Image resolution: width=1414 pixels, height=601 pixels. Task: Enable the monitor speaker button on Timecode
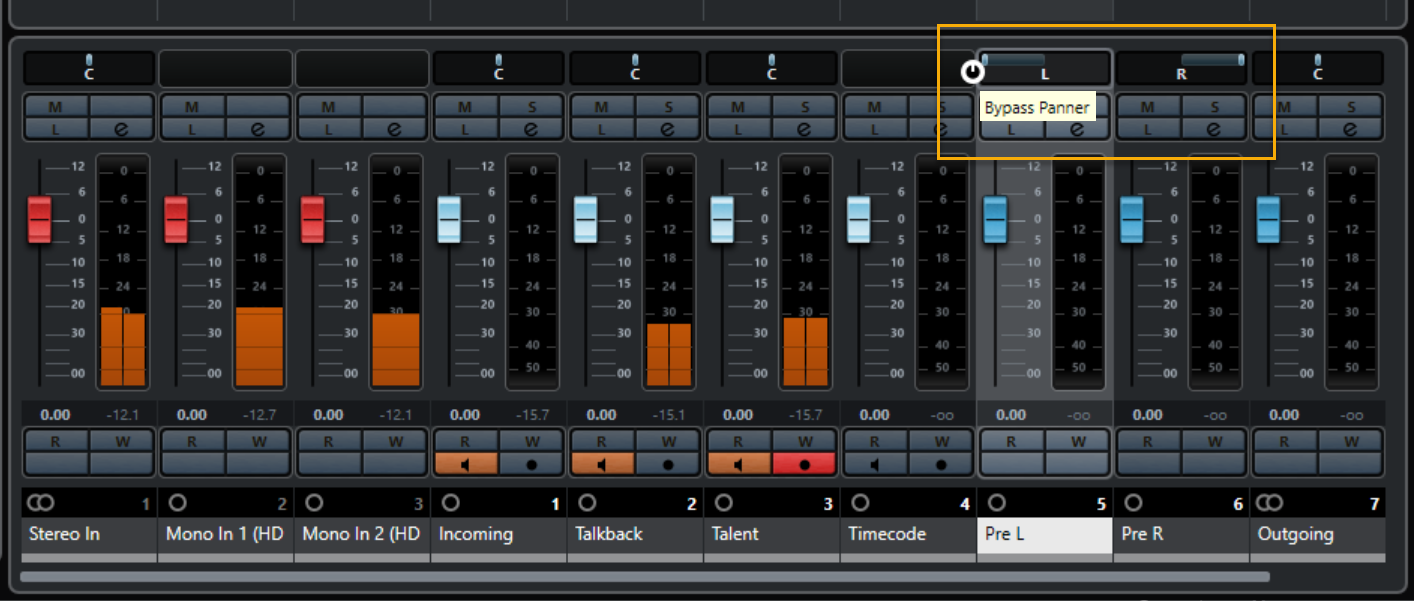point(874,464)
